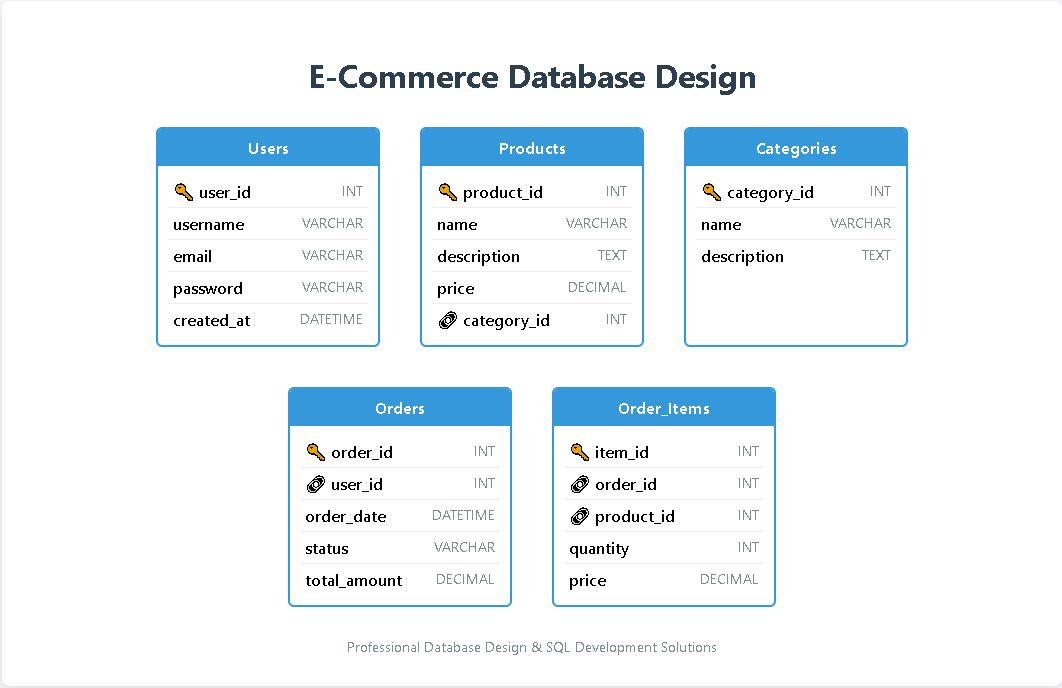Select the Categories table header
1062x688 pixels.
coord(796,148)
